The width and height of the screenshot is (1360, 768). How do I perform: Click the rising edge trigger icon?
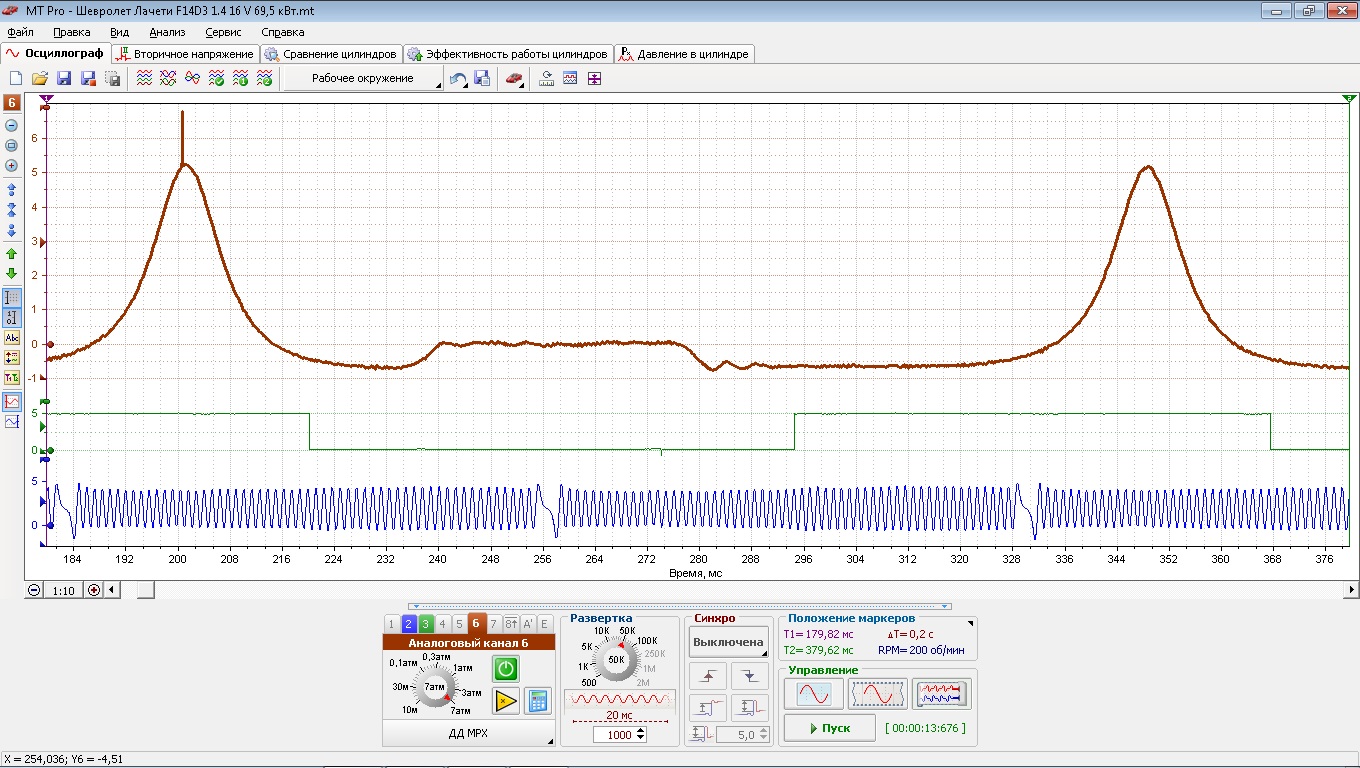pos(707,676)
